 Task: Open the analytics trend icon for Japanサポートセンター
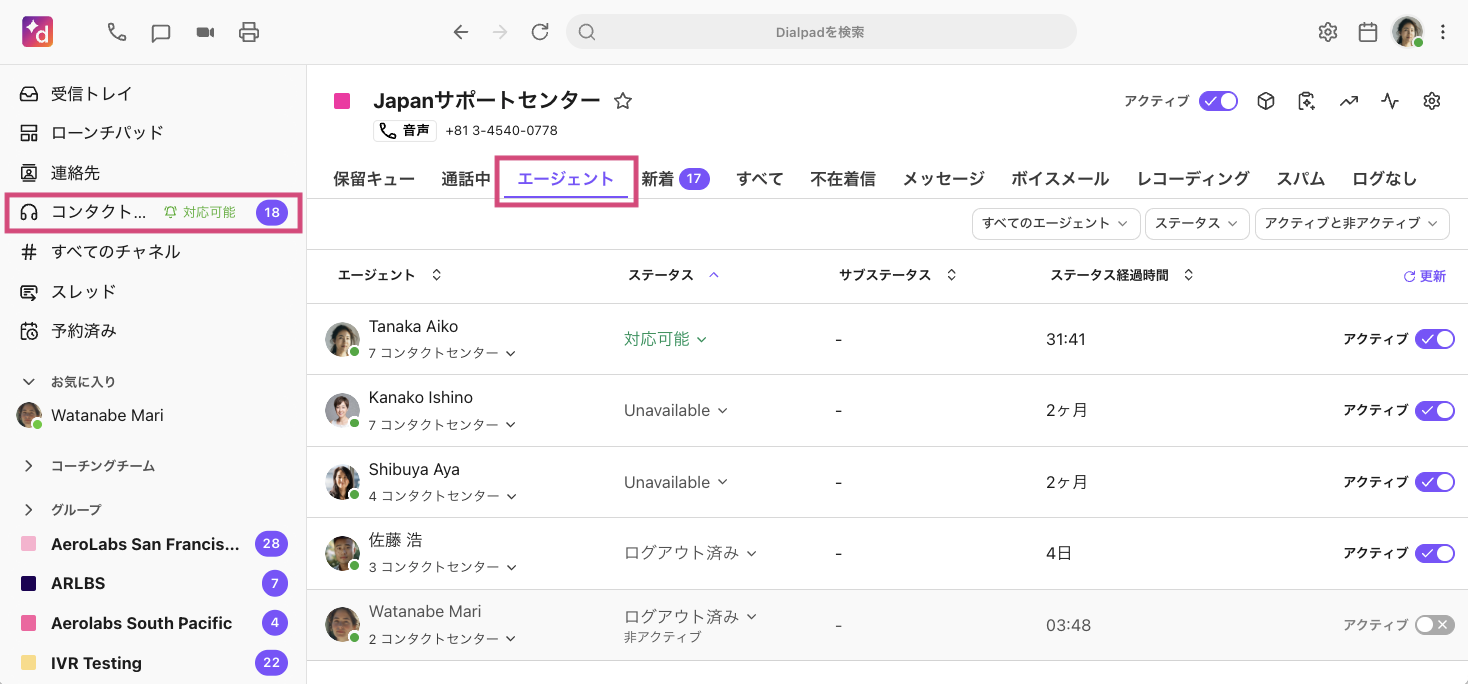point(1349,100)
